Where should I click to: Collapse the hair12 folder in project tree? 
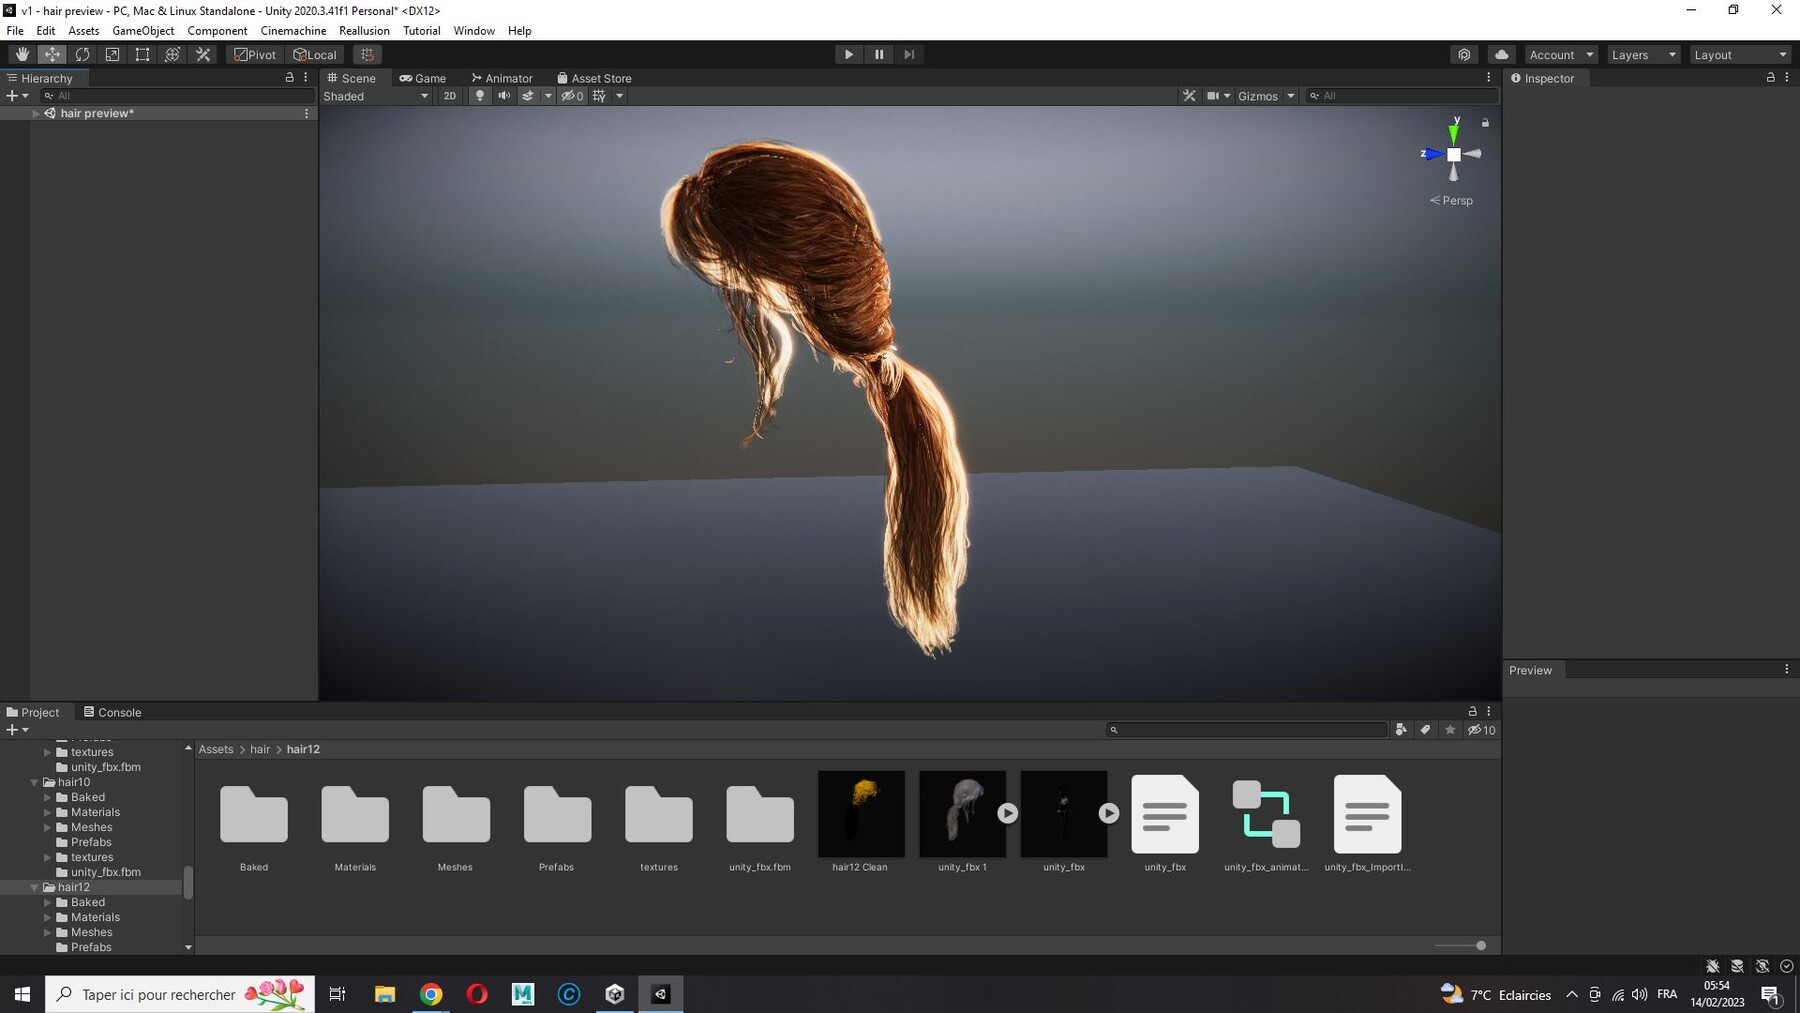click(x=35, y=887)
